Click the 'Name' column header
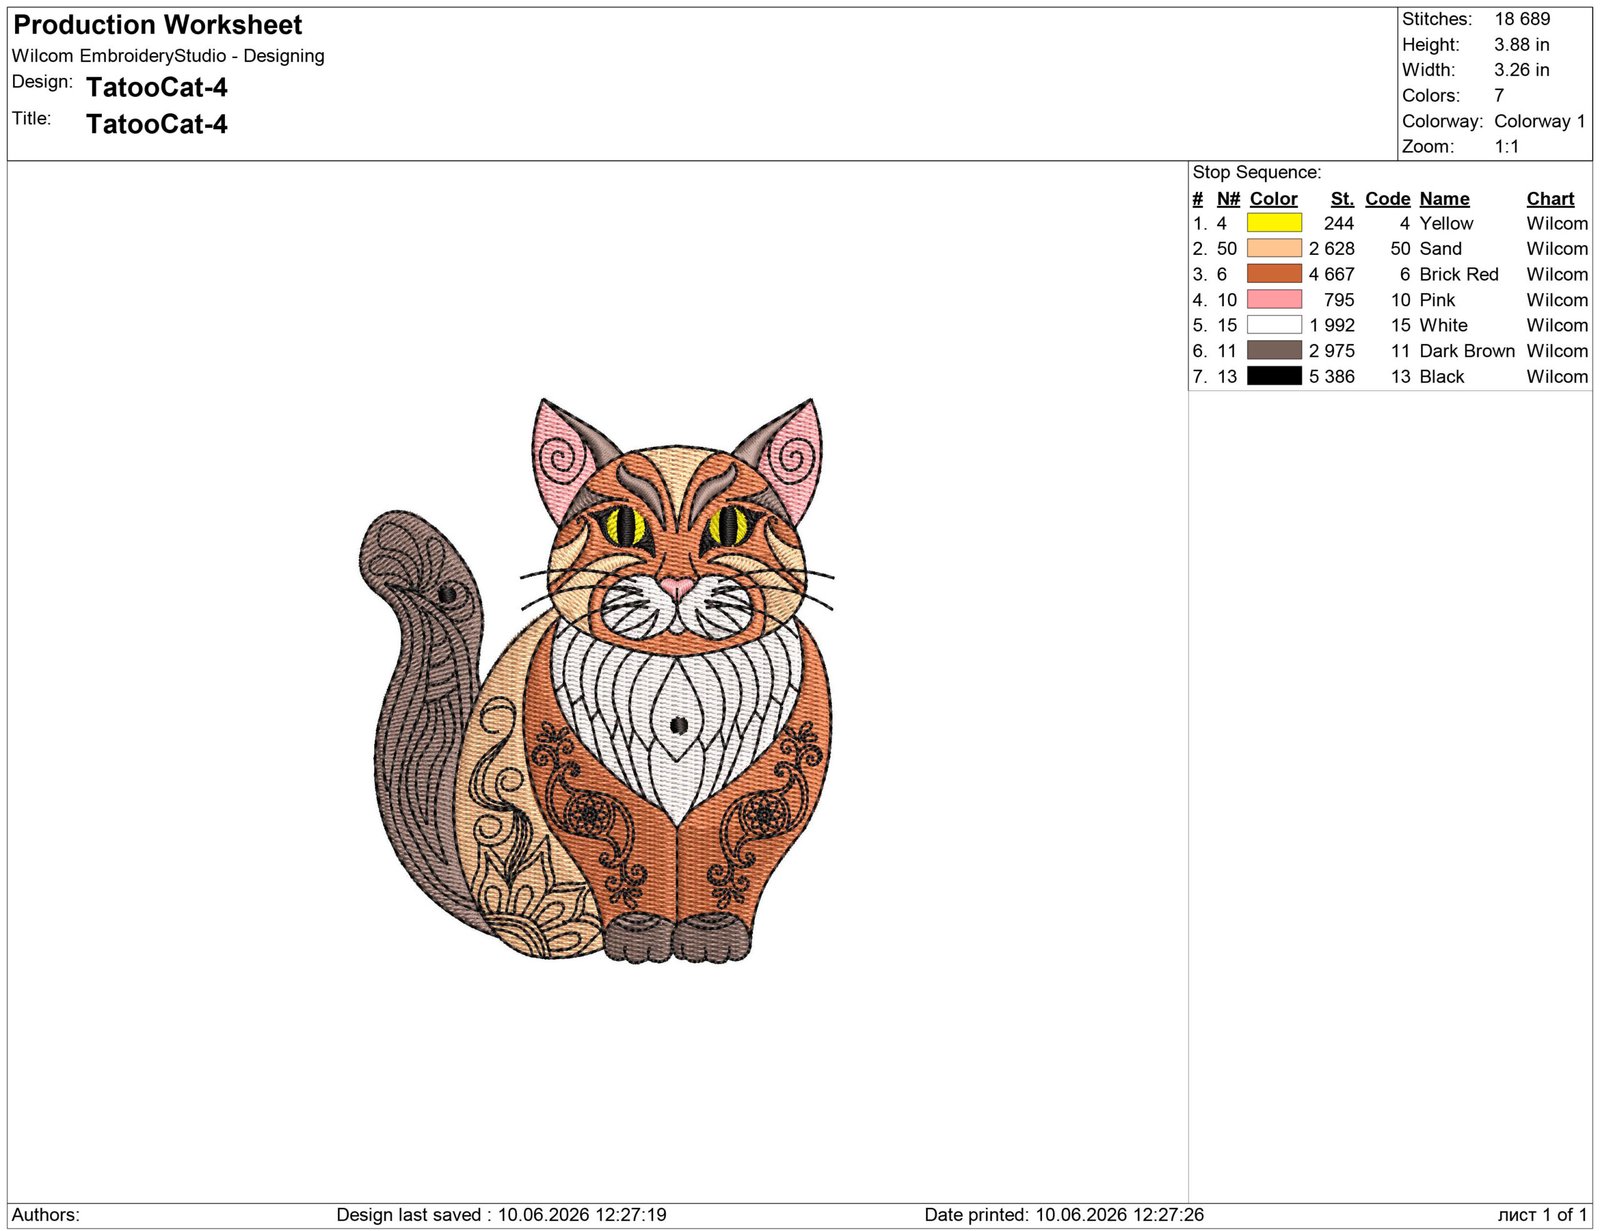Viewport: 1600px width, 1231px height. 1445,199
